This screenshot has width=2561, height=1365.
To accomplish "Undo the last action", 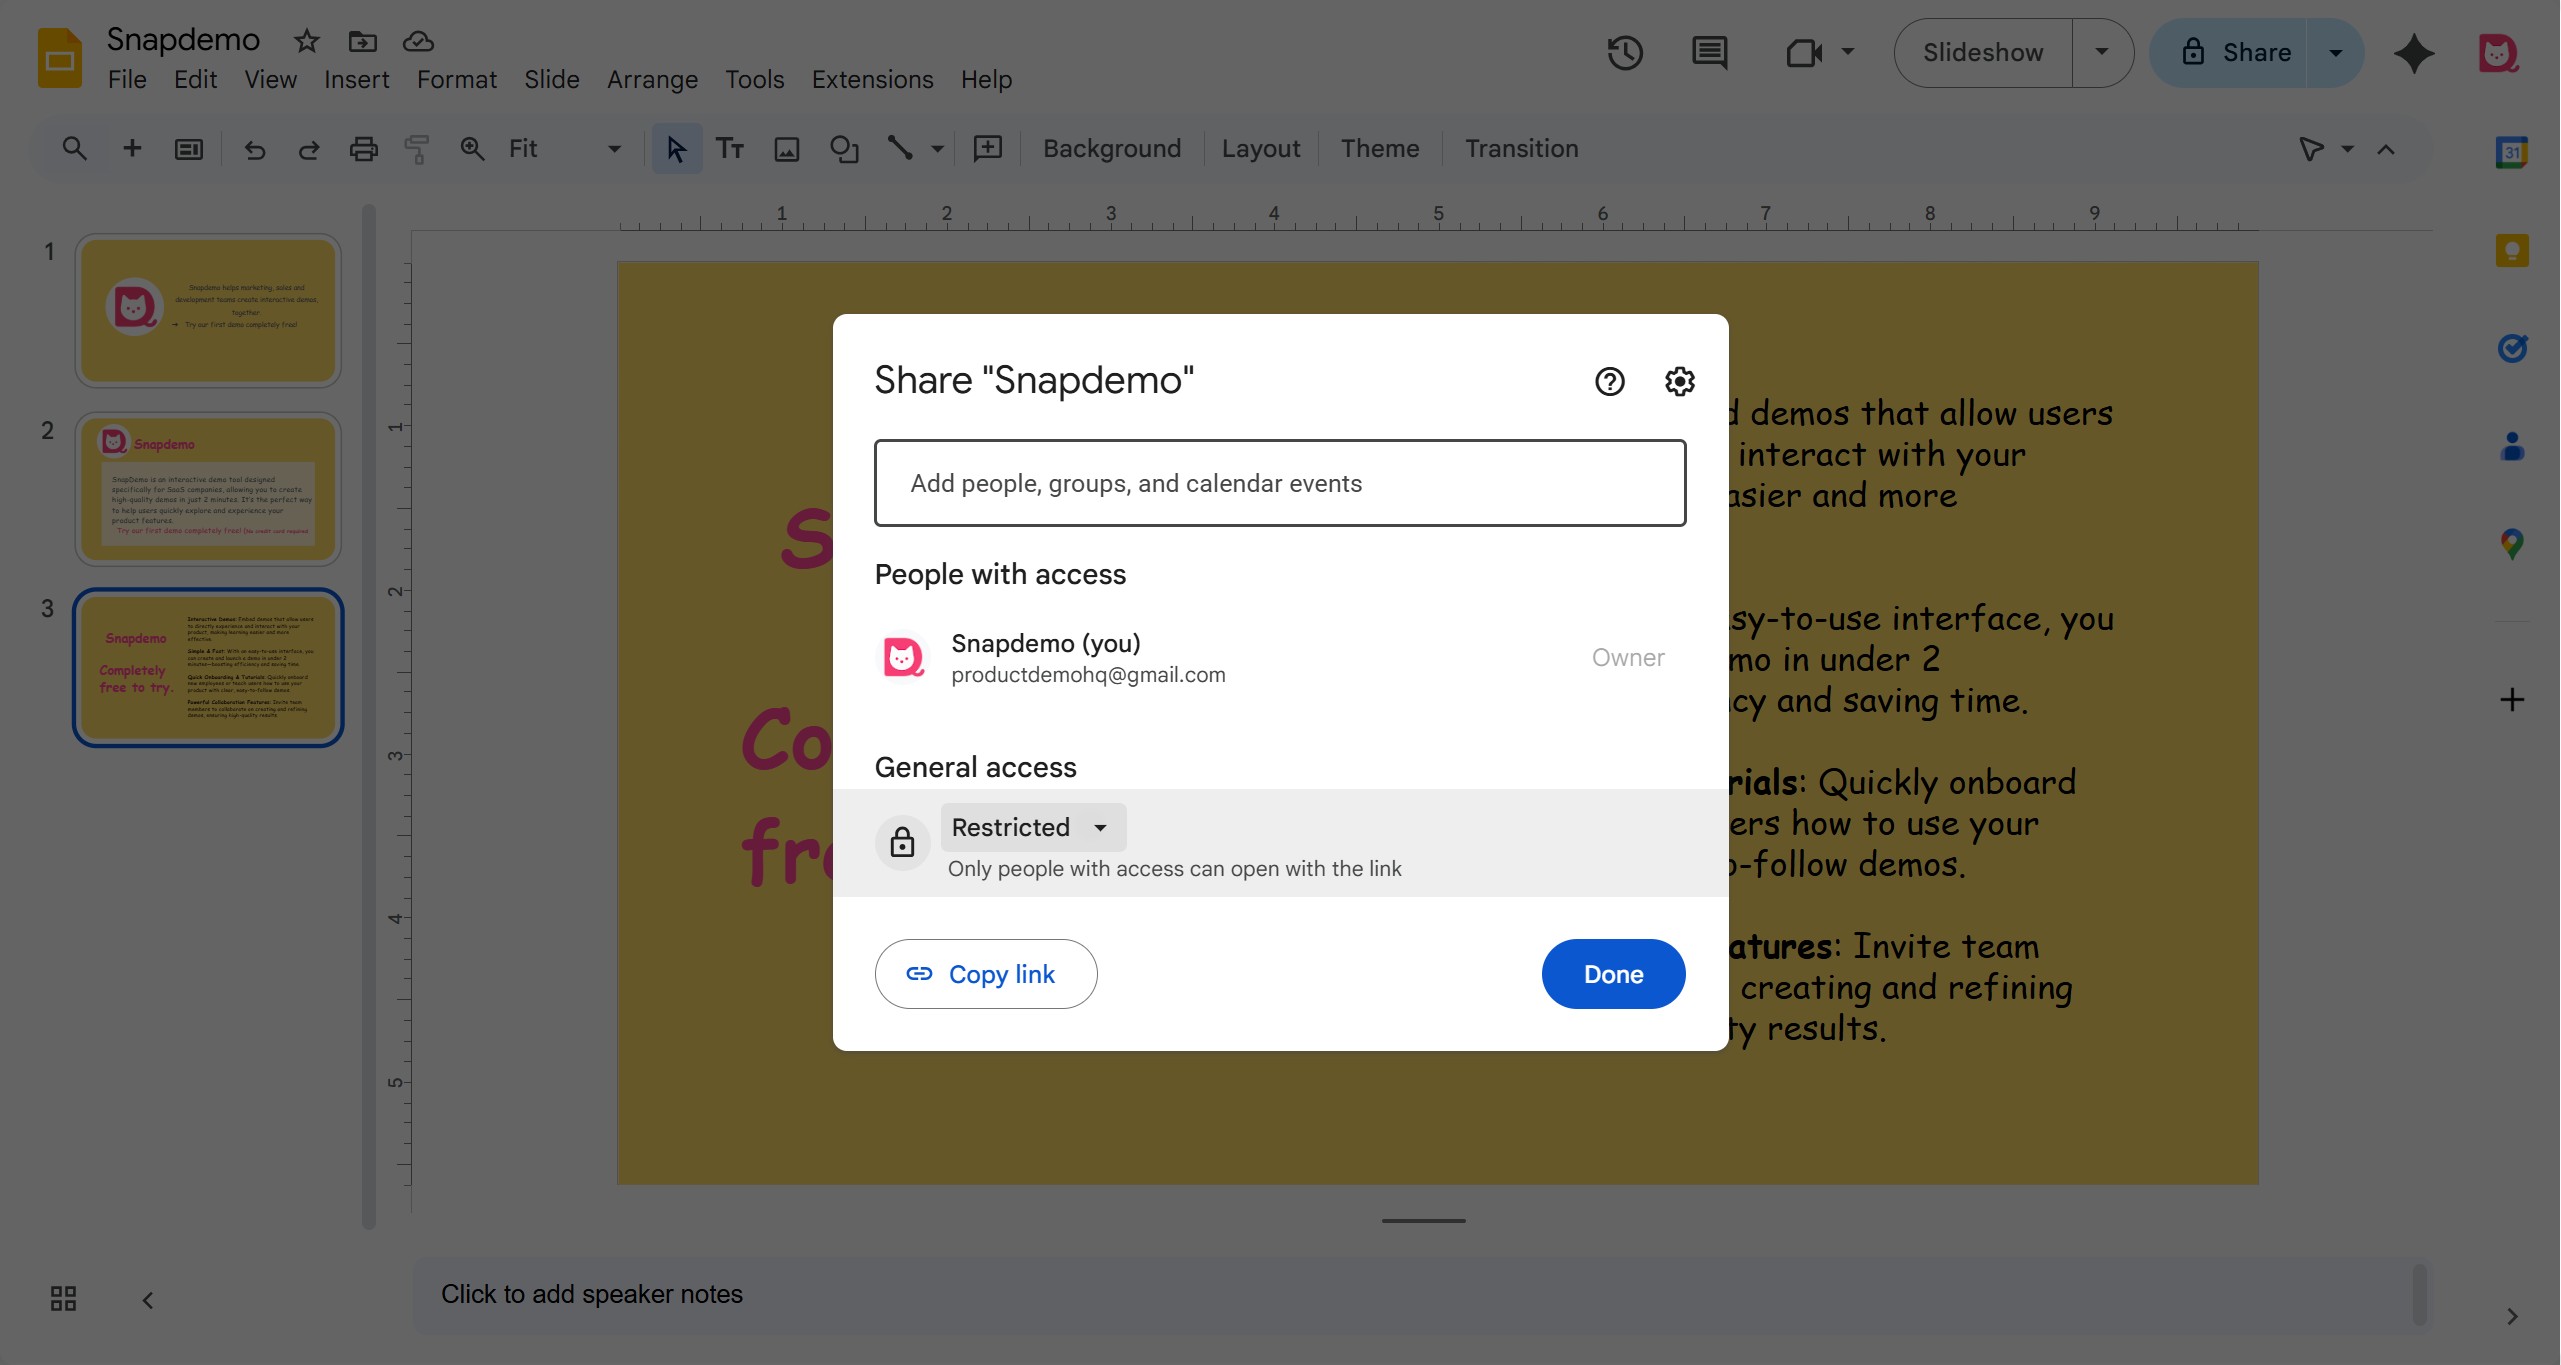I will tap(255, 149).
